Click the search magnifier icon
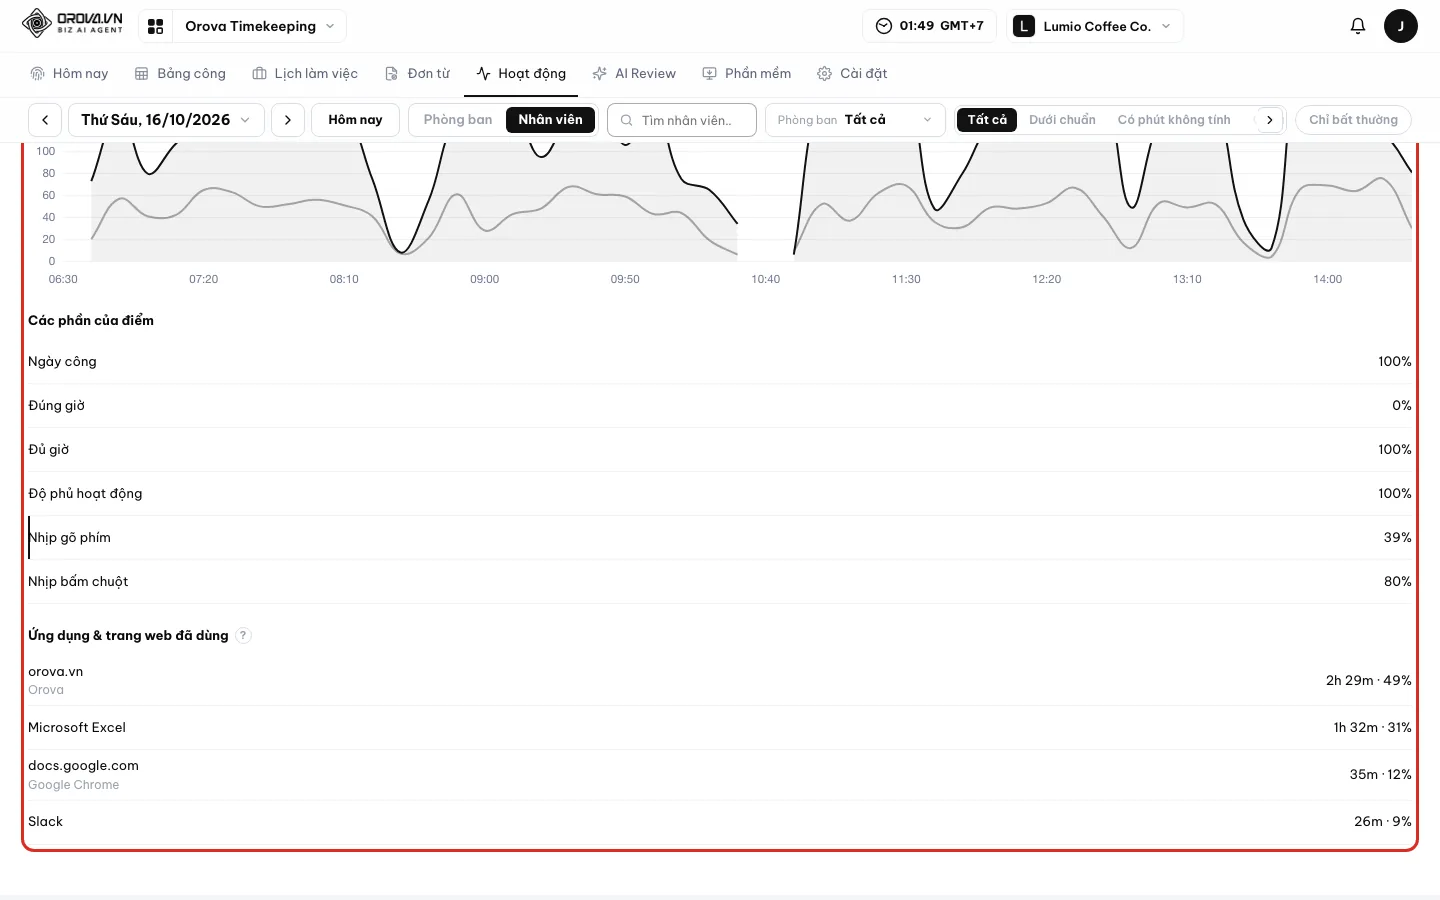1440x900 pixels. click(x=627, y=120)
